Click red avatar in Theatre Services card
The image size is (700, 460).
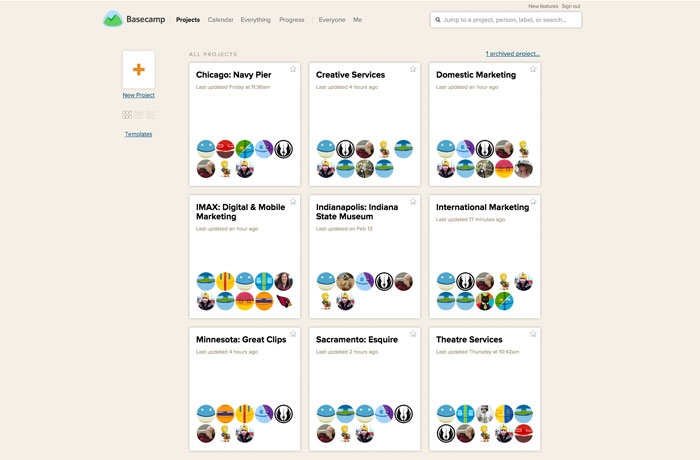pos(523,433)
